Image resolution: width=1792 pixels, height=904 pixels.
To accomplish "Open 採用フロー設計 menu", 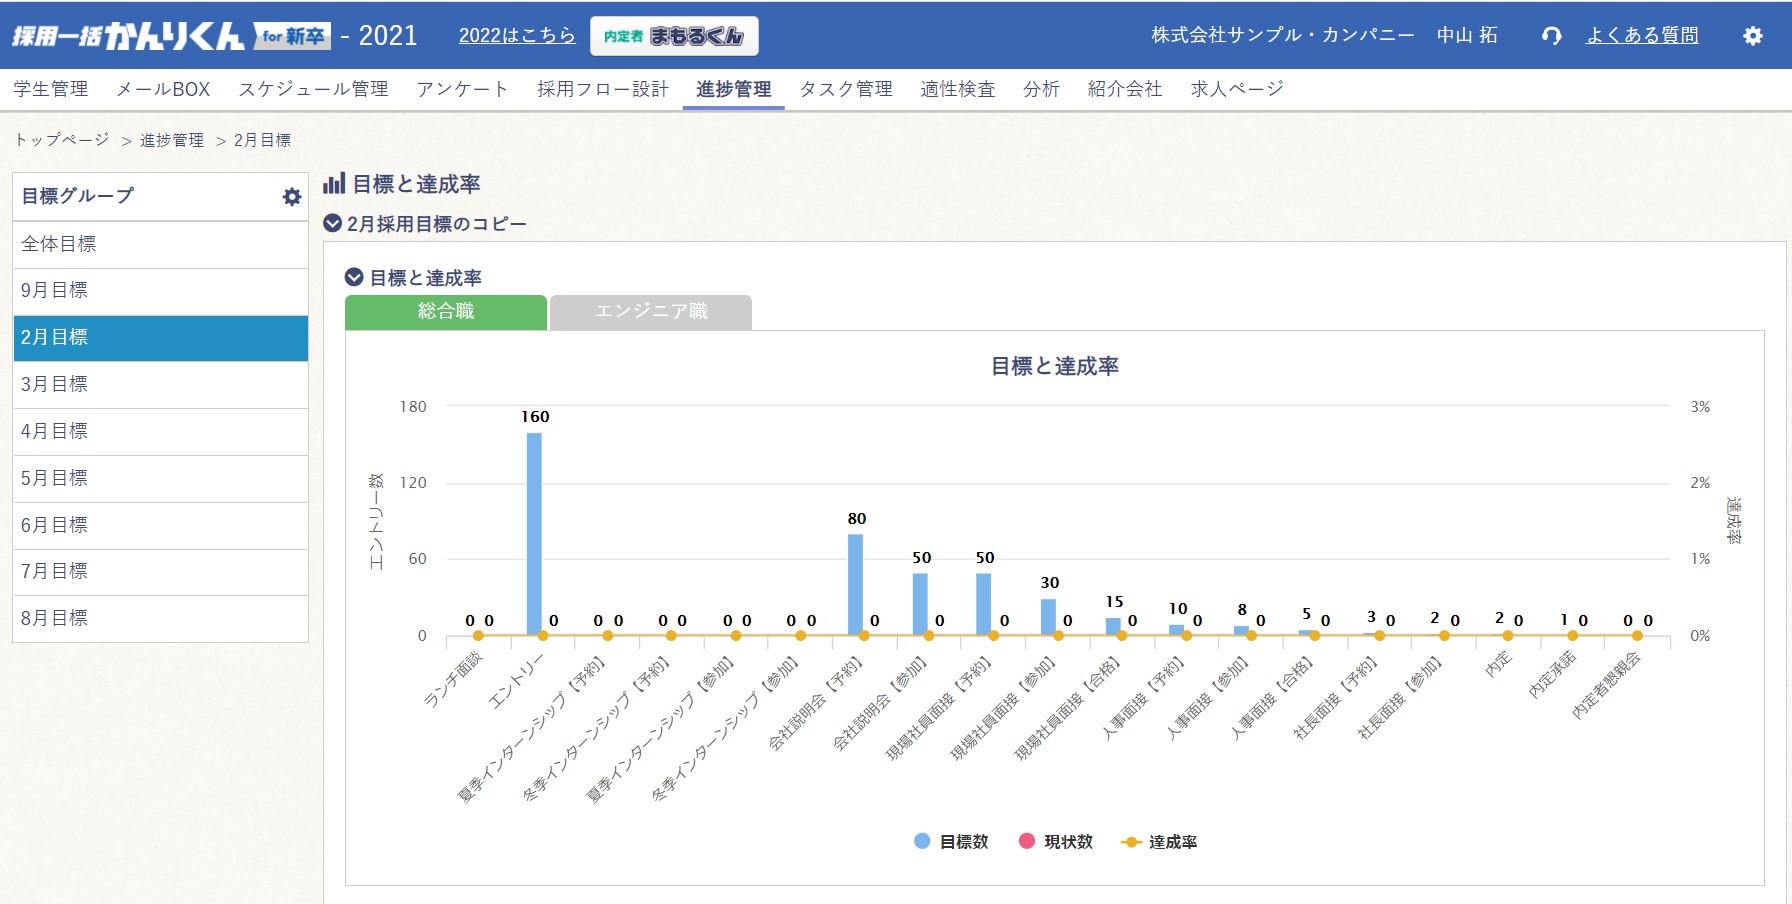I will tap(603, 89).
